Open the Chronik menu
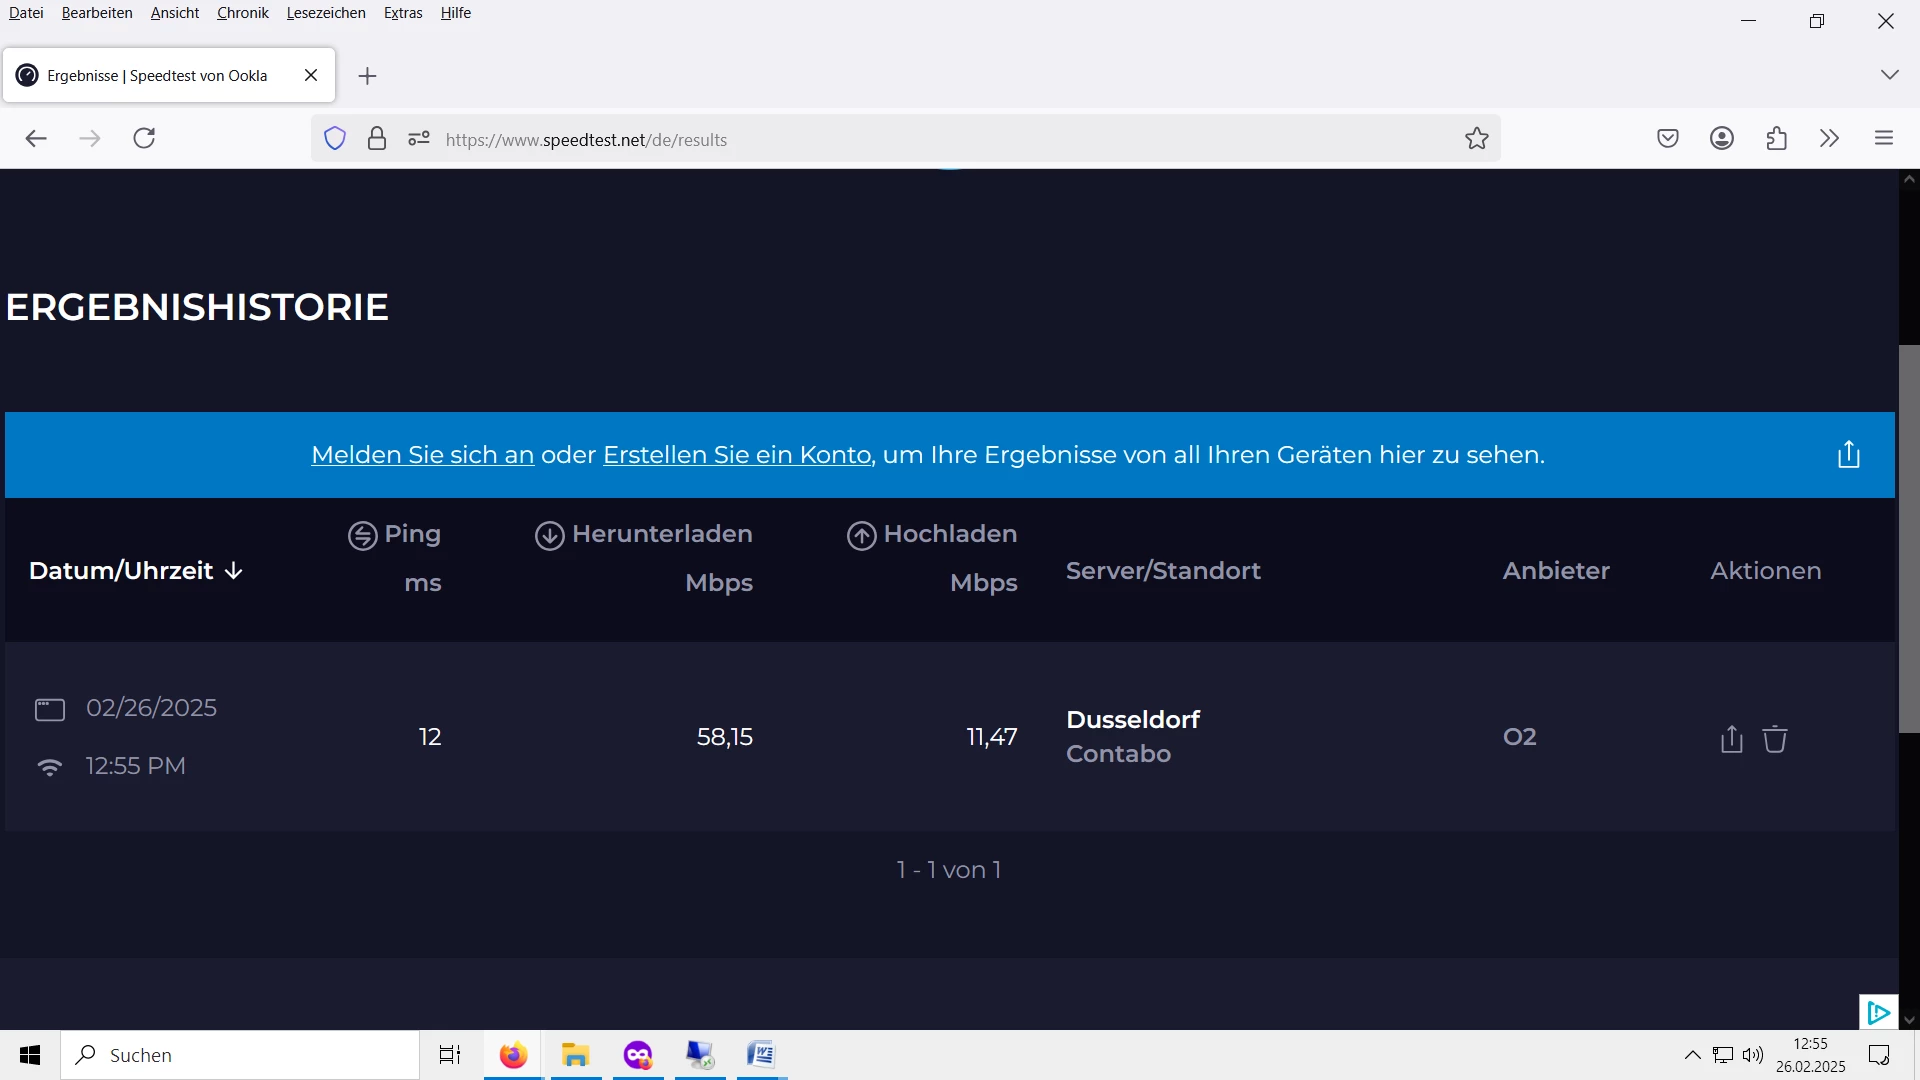 pyautogui.click(x=242, y=13)
